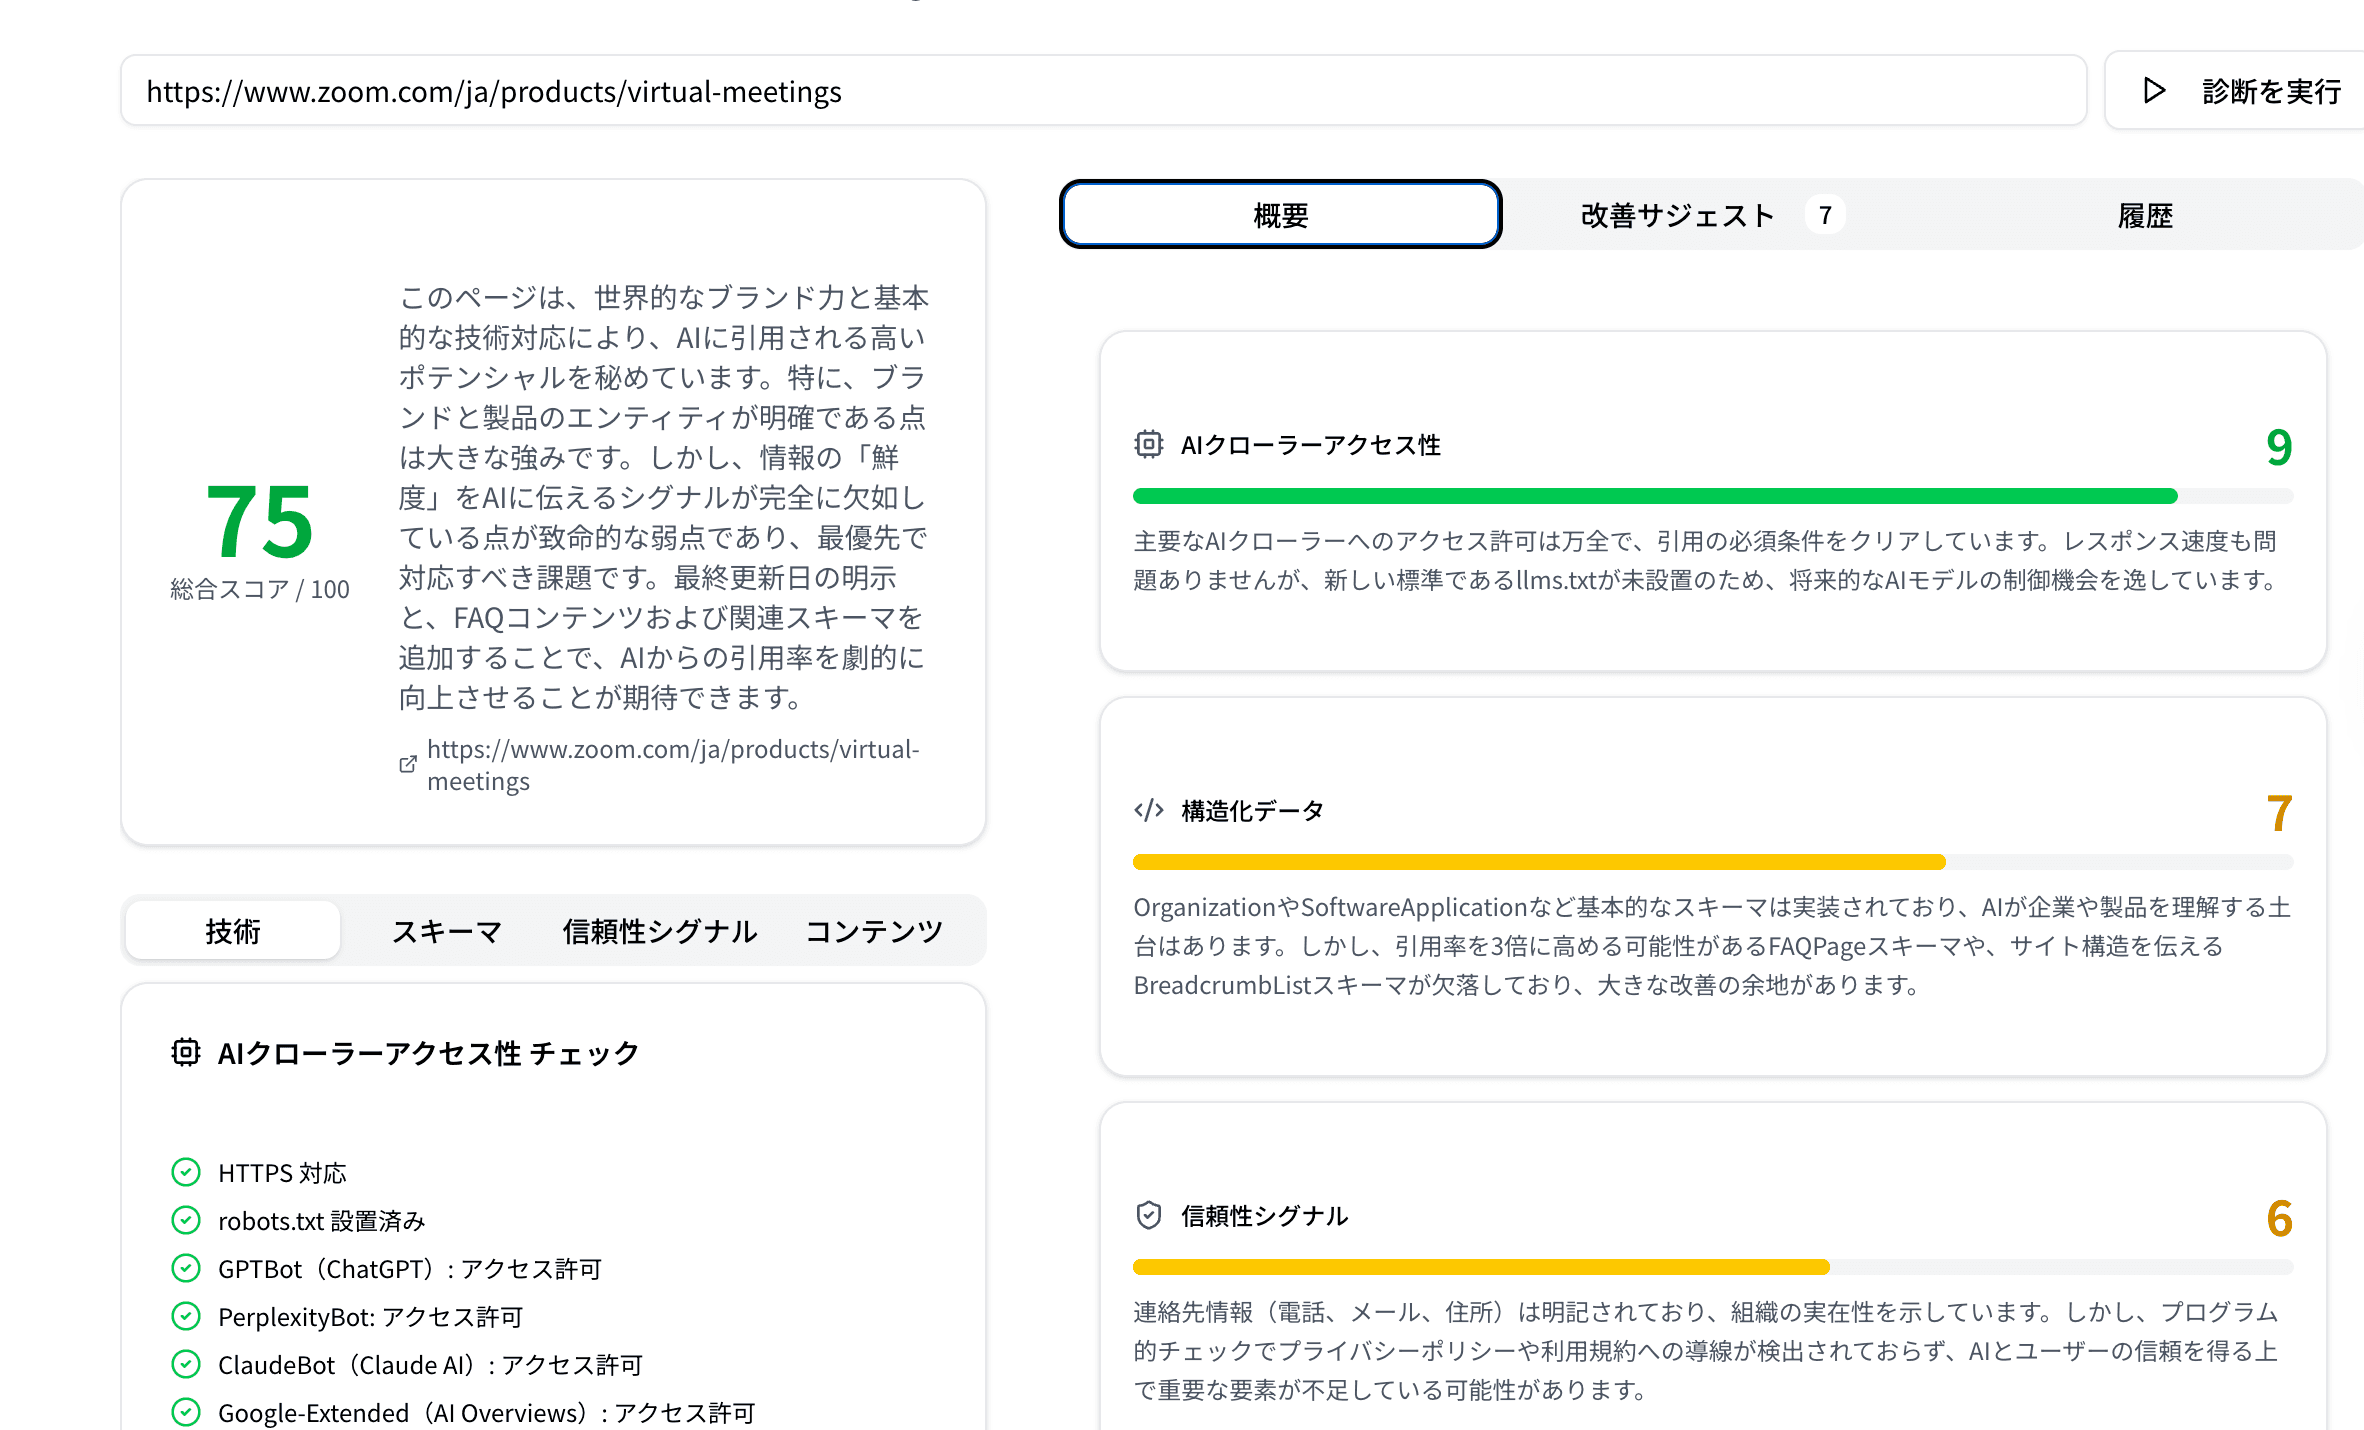Viewport: 2364px width, 1430px height.
Task: Click the green check icon next to HTTPS 対応
Action: (x=186, y=1171)
